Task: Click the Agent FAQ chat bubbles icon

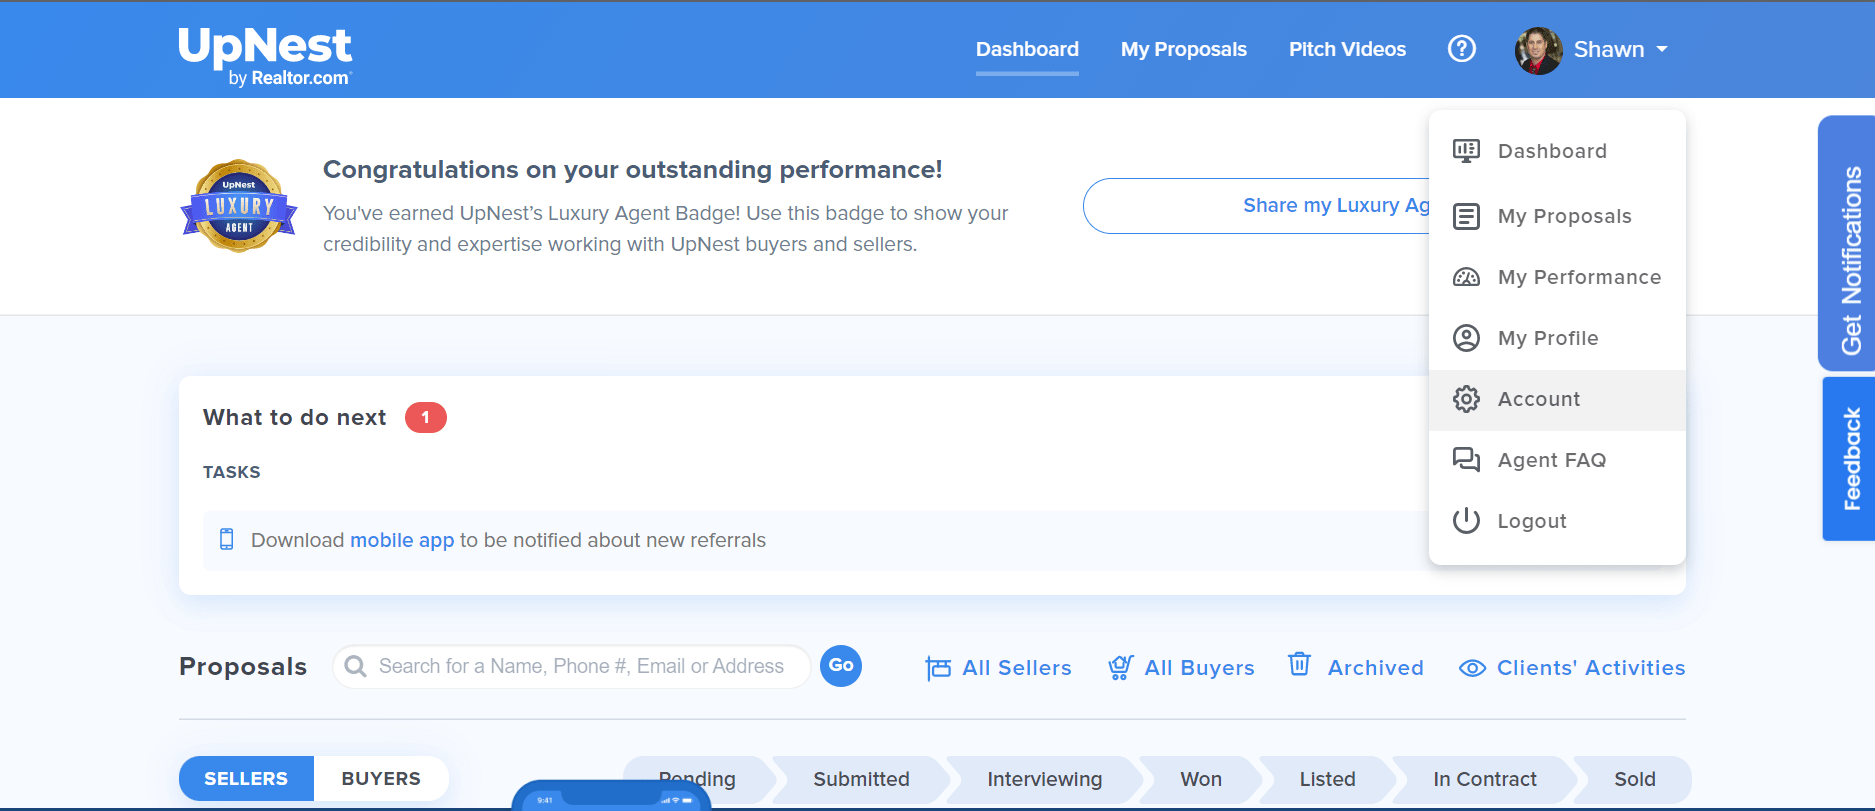Action: tap(1466, 460)
